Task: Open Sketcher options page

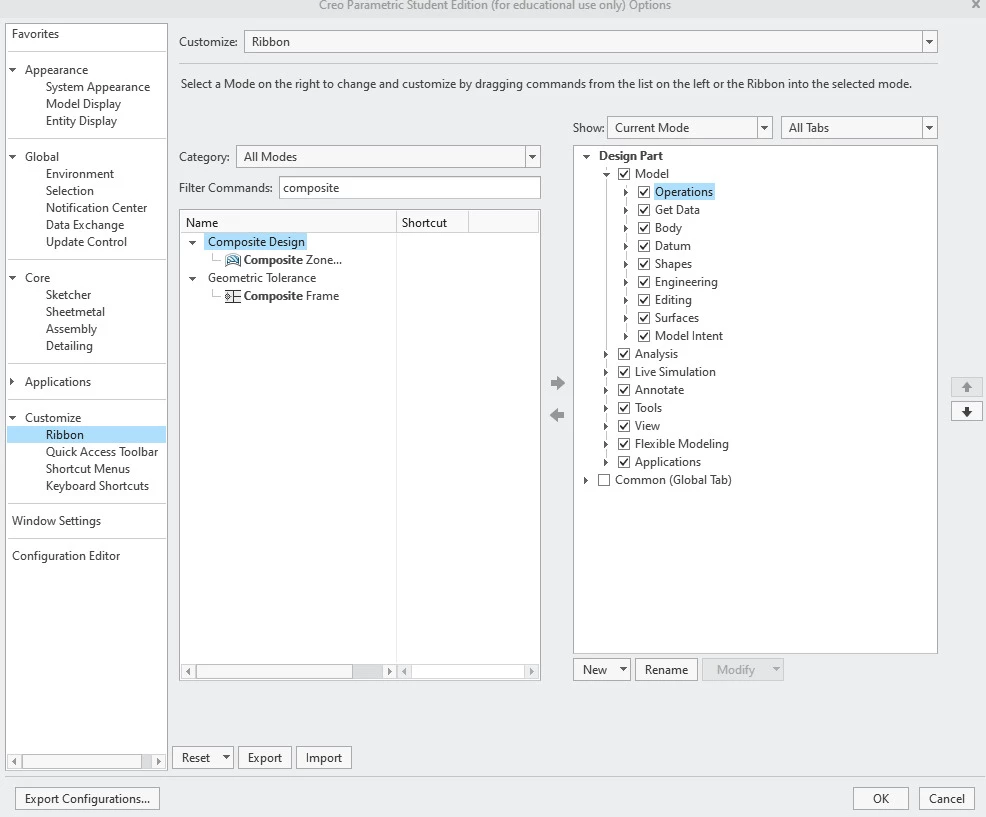Action: coord(68,294)
